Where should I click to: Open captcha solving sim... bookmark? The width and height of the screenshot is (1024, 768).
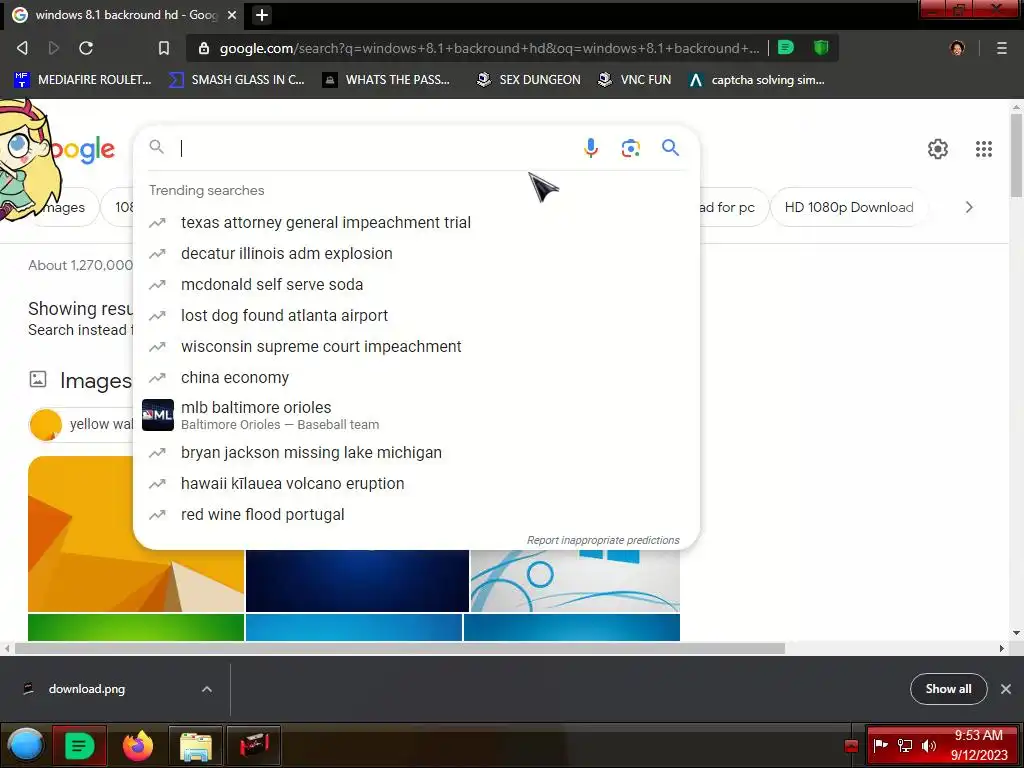click(x=757, y=80)
